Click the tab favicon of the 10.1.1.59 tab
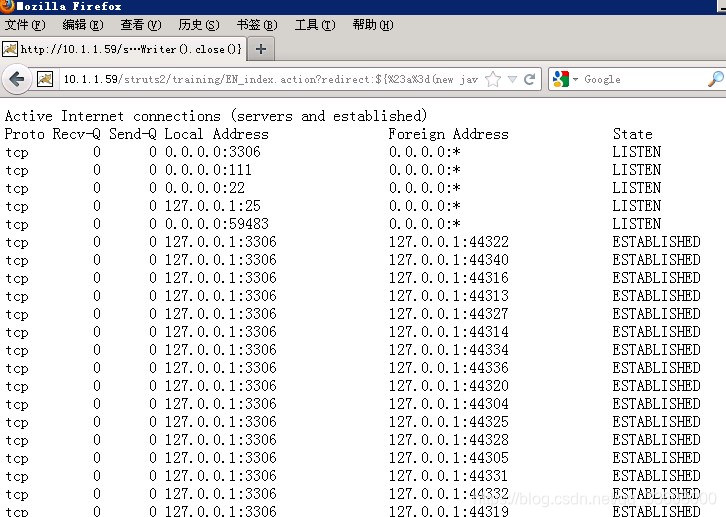726x517 pixels. tap(10, 49)
